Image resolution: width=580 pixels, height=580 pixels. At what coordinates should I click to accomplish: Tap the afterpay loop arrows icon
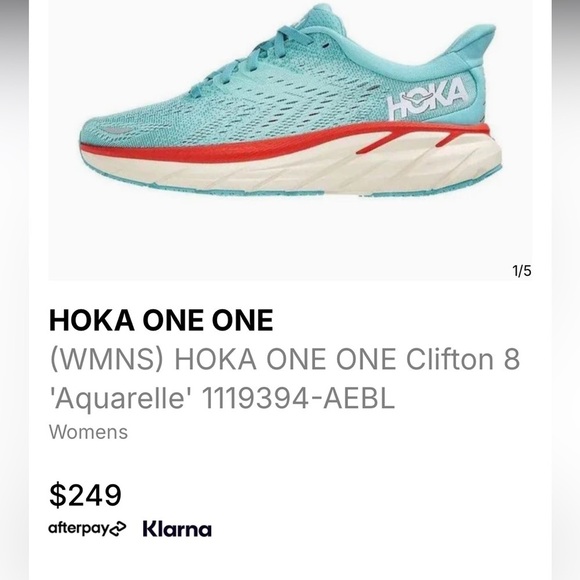click(x=116, y=528)
